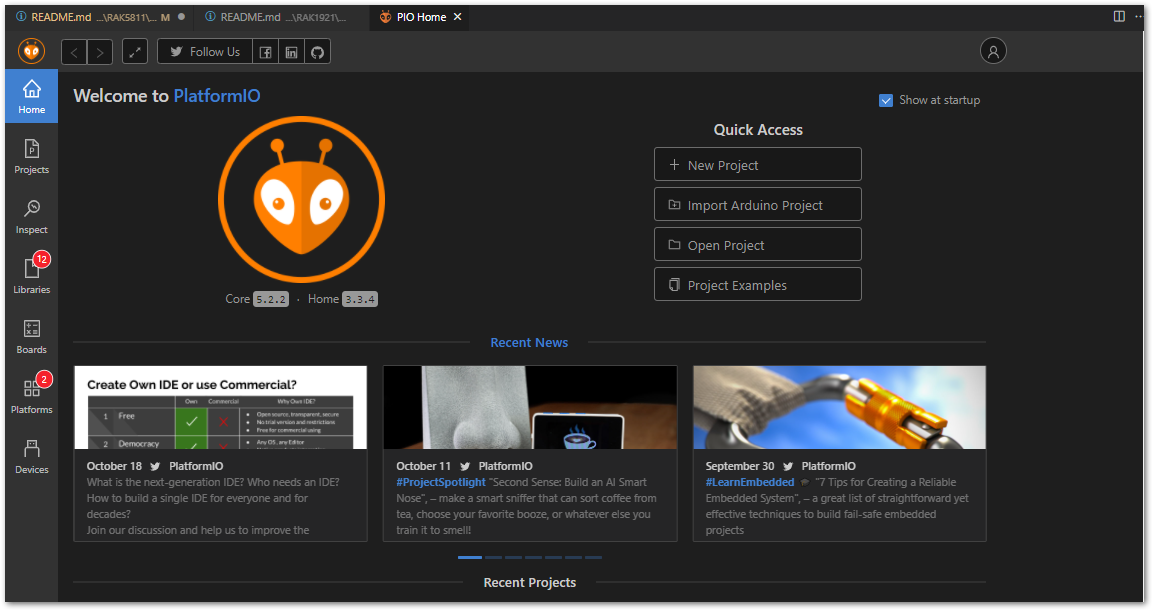
Task: Open the user account icon
Action: [x=993, y=51]
